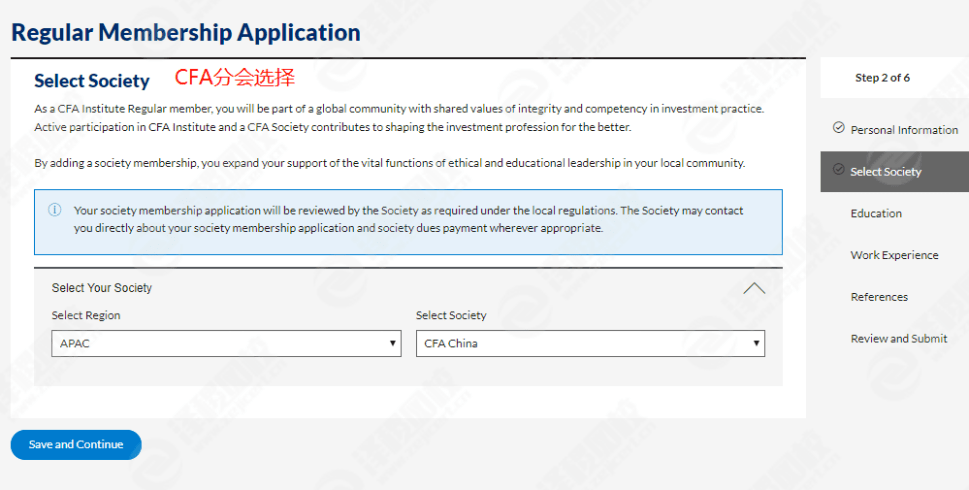Click the info icon in blue notice
The width and height of the screenshot is (969, 490).
(x=54, y=209)
